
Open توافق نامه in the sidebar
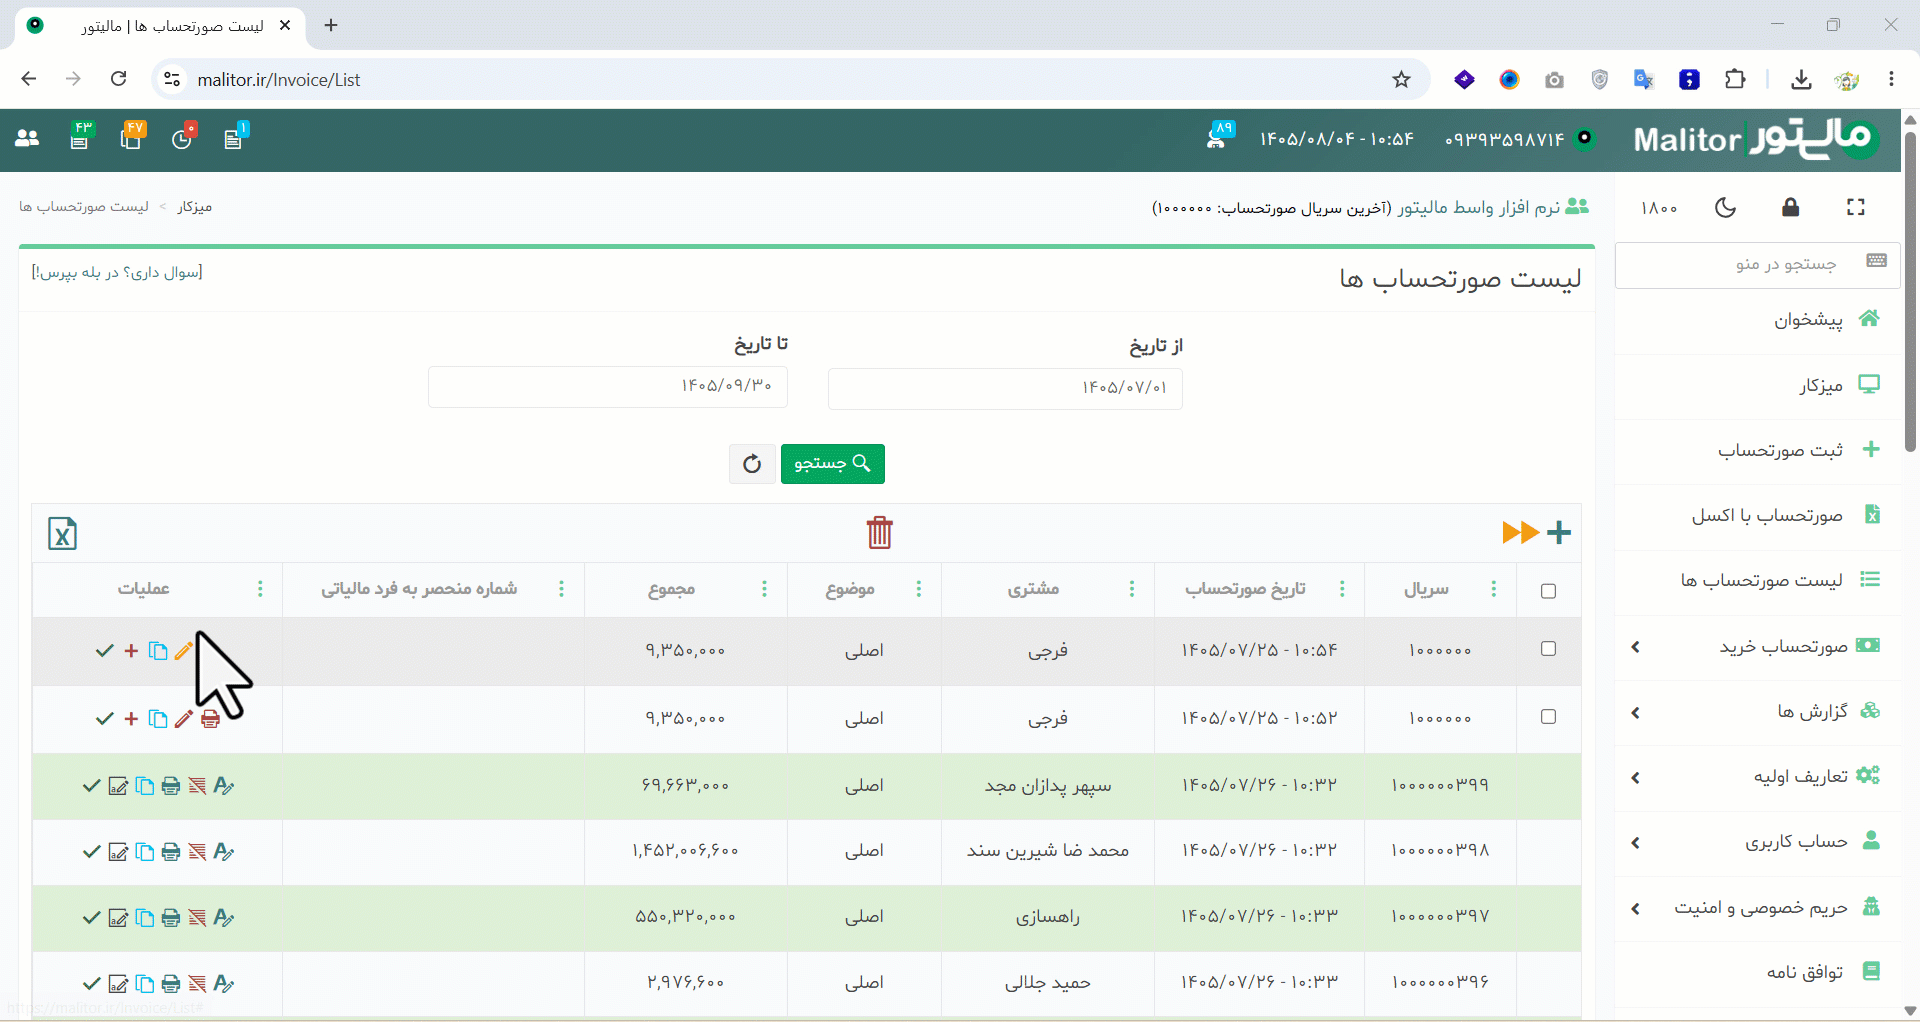click(x=1758, y=972)
